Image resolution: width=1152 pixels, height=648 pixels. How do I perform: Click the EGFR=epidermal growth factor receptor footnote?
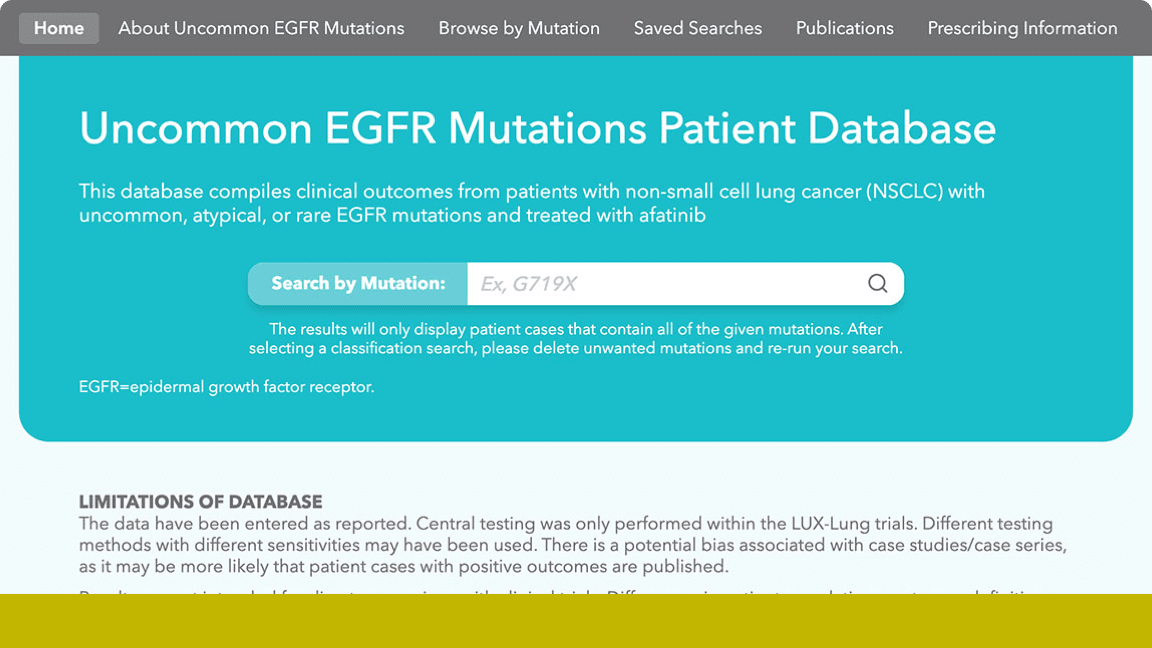click(x=224, y=386)
